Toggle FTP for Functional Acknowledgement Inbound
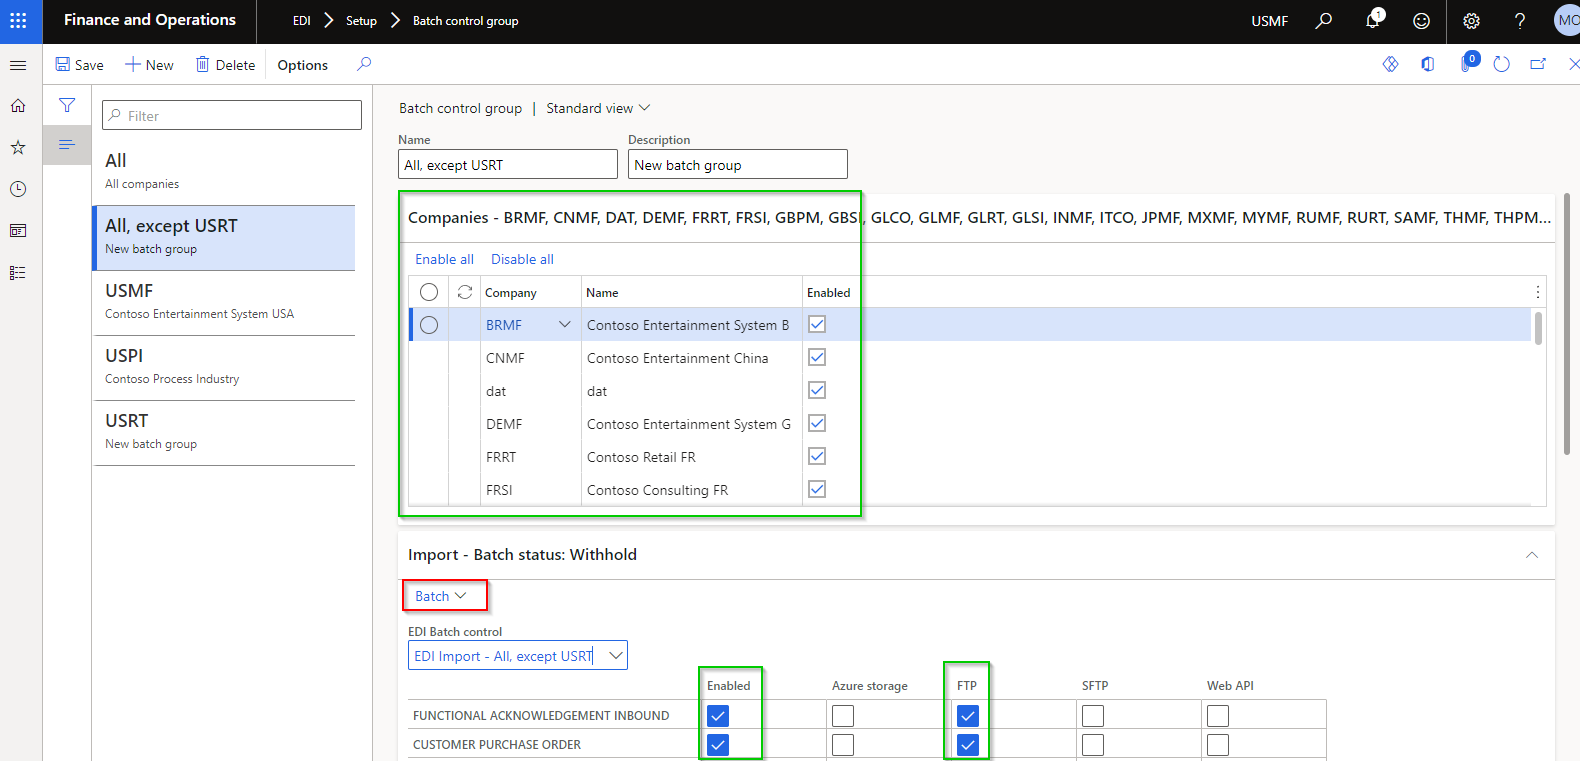Image resolution: width=1580 pixels, height=761 pixels. [968, 716]
